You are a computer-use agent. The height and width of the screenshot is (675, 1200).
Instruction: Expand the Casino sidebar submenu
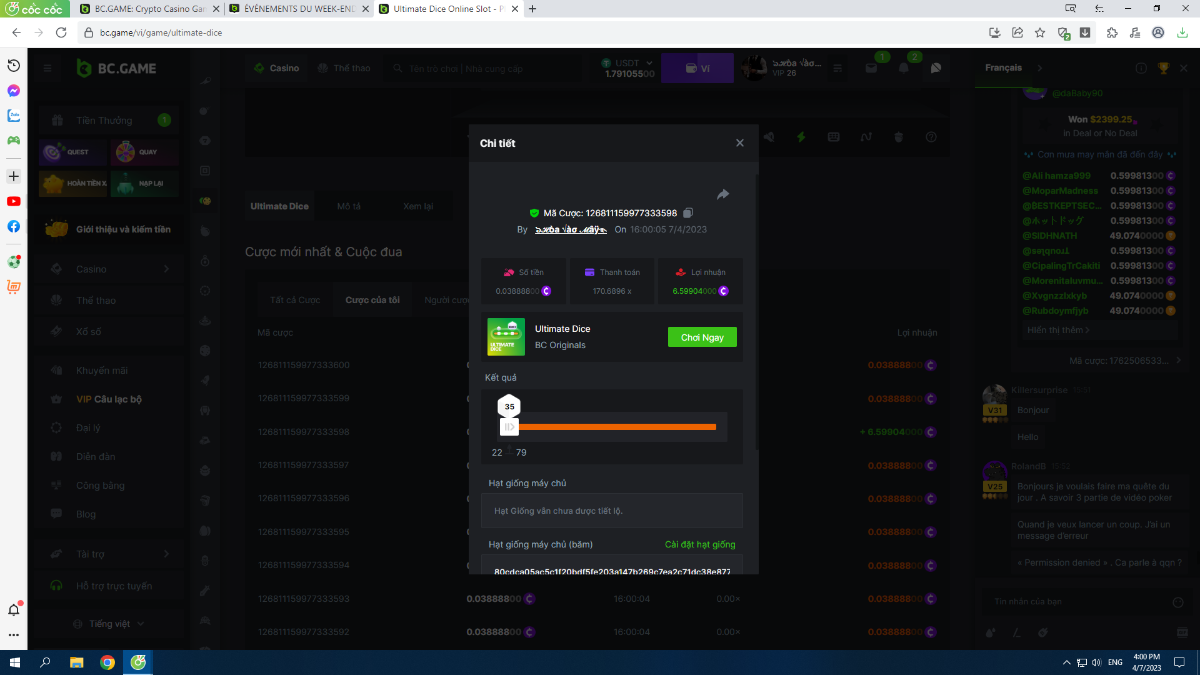coord(166,269)
